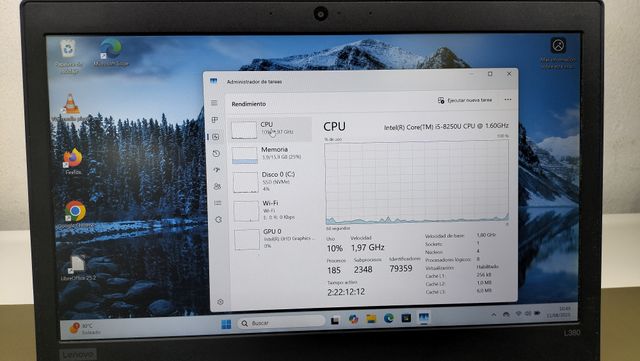Select the GPU 0 performance entry
The width and height of the screenshot is (640, 361).
click(274, 238)
